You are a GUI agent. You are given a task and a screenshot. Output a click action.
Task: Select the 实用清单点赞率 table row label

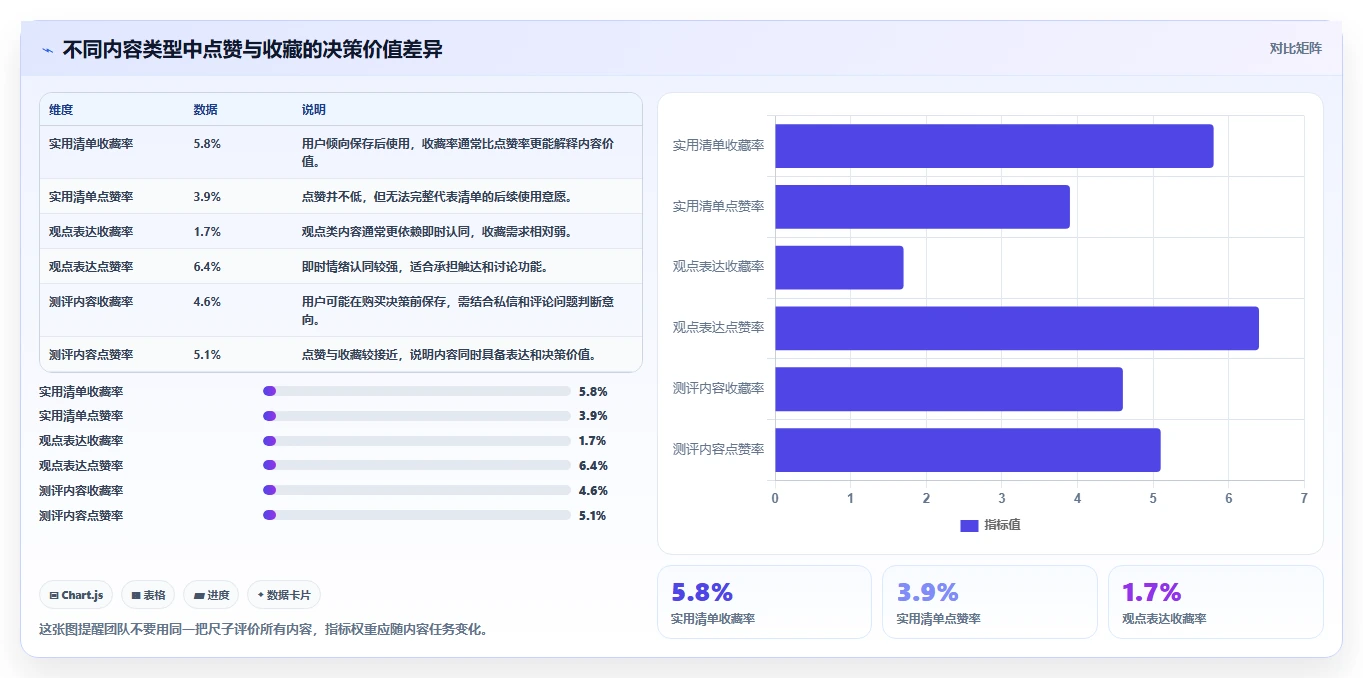click(x=91, y=197)
